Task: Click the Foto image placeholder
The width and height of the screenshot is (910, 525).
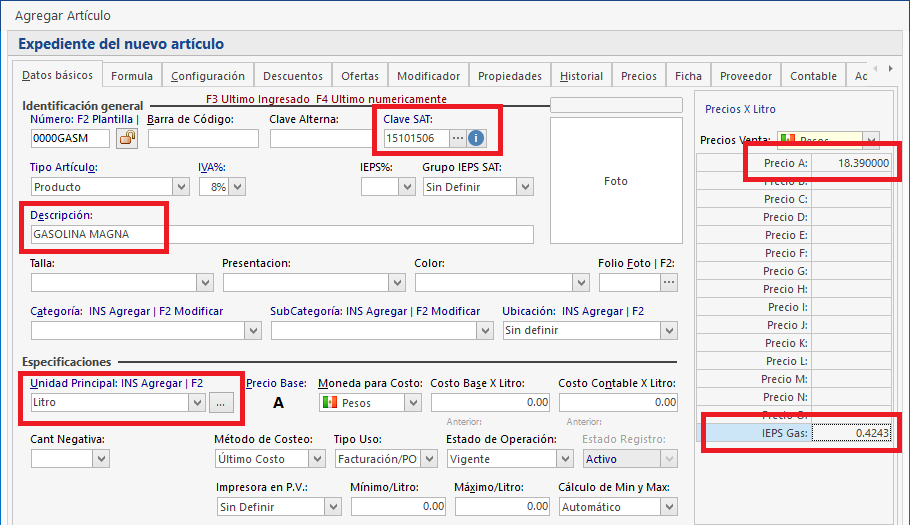Action: point(615,181)
